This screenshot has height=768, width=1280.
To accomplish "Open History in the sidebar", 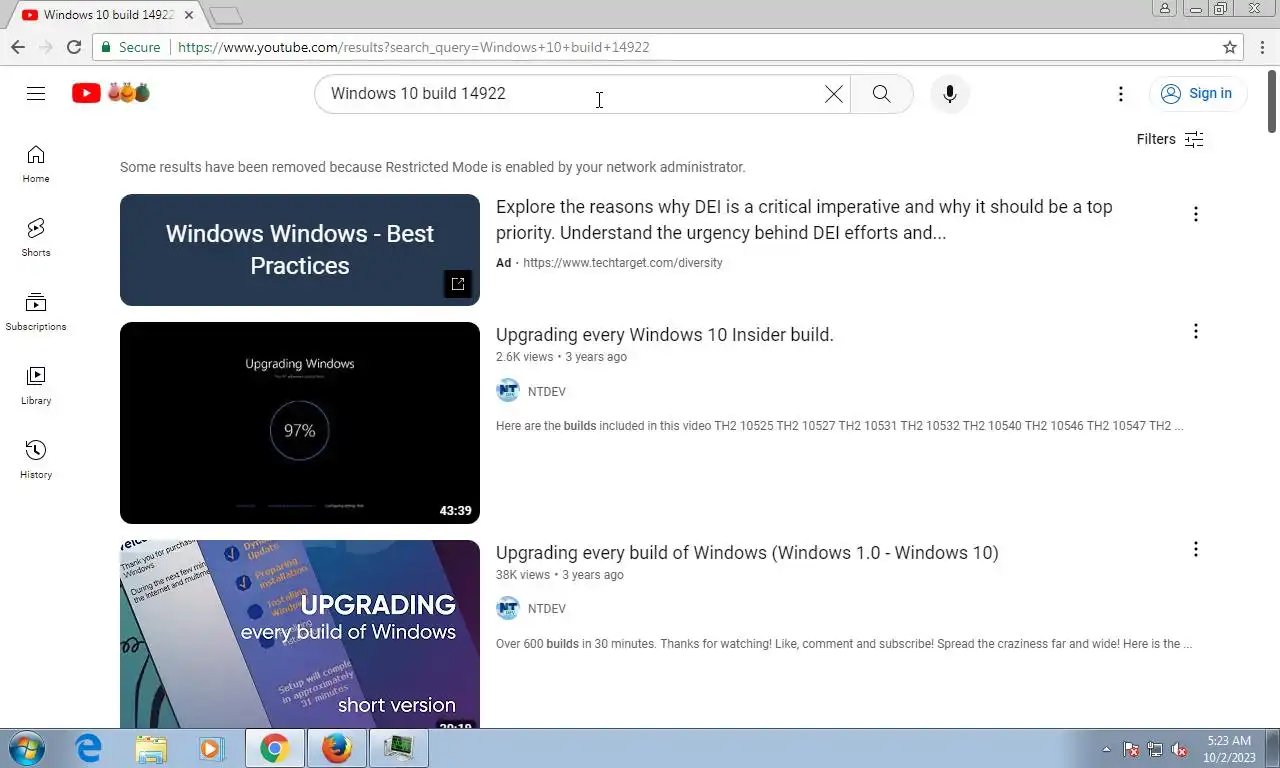I will [x=36, y=460].
